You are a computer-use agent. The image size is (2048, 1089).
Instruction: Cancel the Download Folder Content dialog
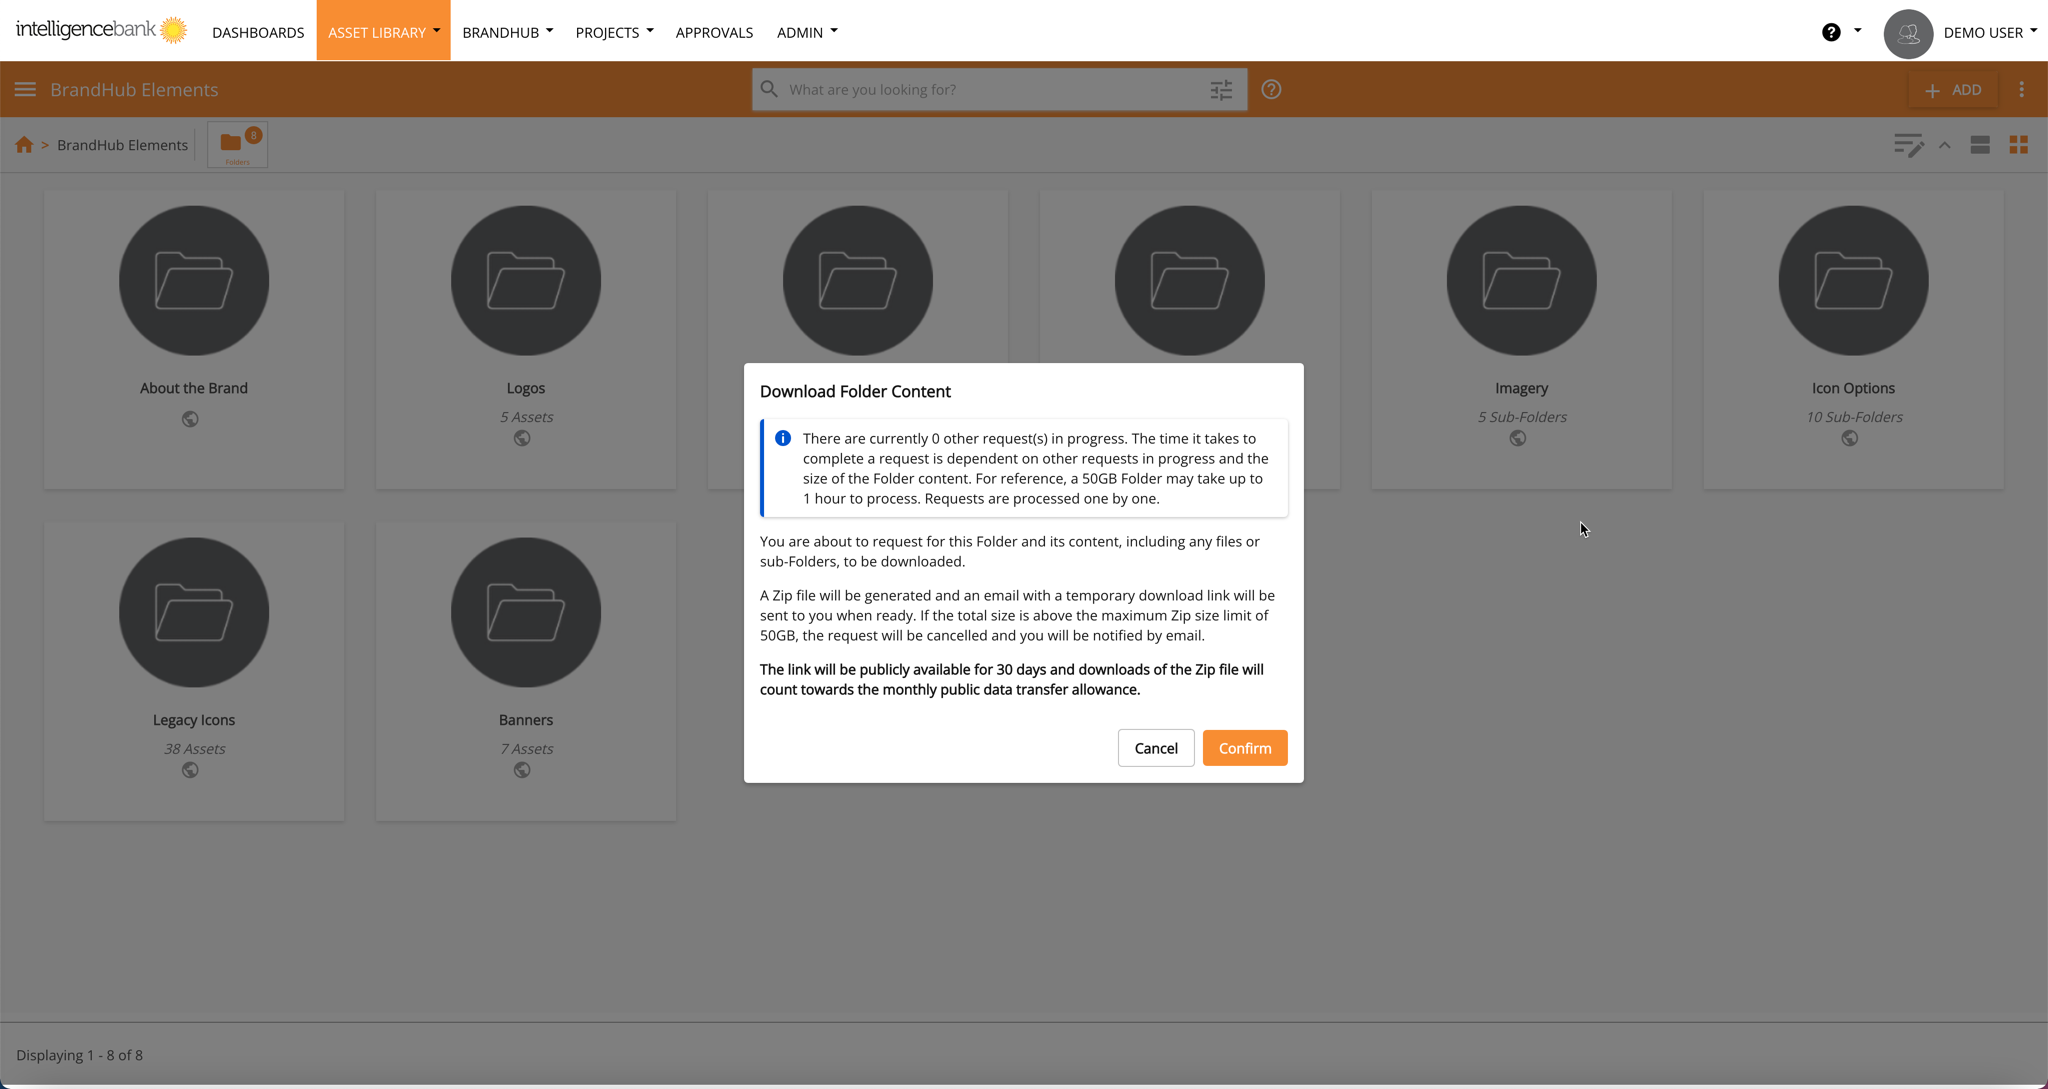(1155, 748)
